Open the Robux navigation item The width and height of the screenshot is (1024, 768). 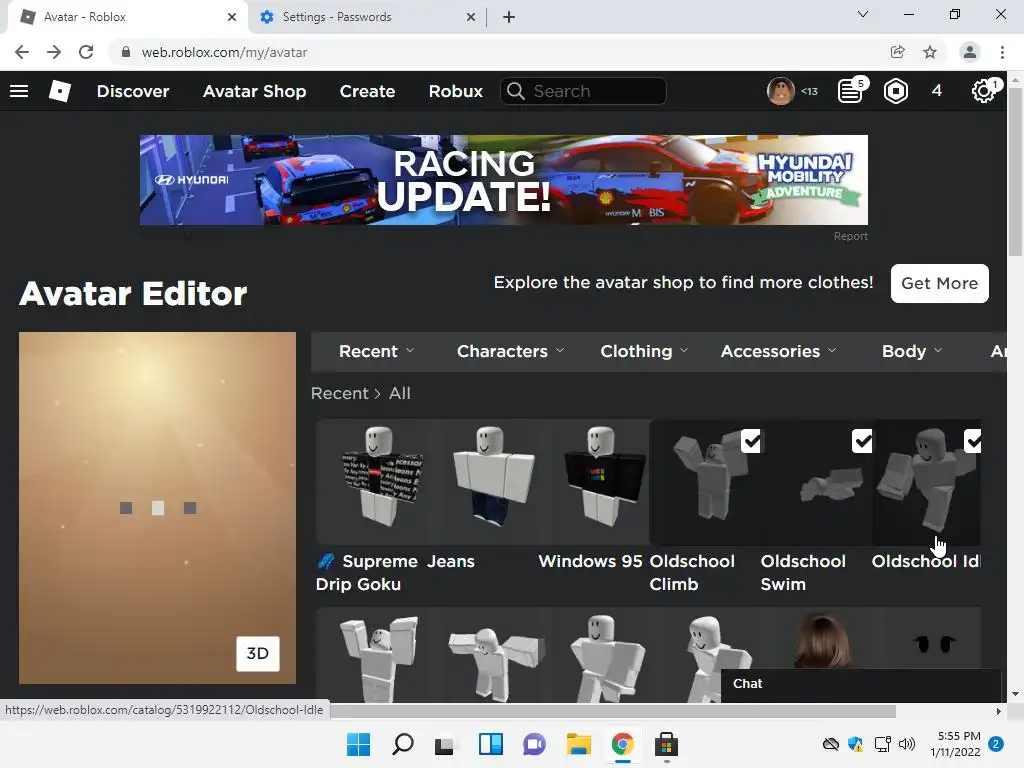click(x=456, y=91)
